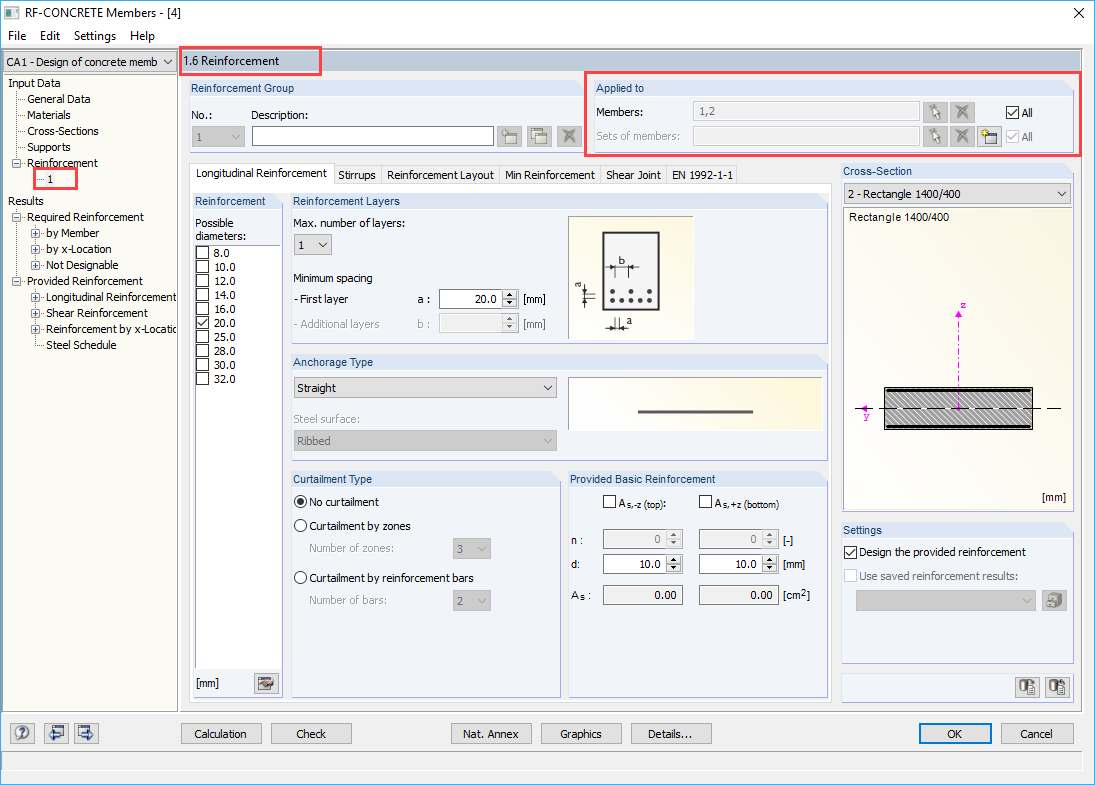Click the Nat. Annex button

tap(491, 734)
